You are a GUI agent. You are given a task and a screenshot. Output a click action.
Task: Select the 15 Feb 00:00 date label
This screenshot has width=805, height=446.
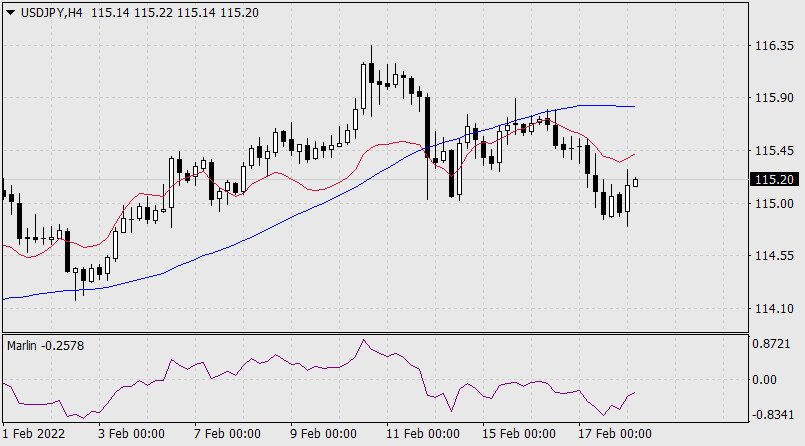pos(519,434)
